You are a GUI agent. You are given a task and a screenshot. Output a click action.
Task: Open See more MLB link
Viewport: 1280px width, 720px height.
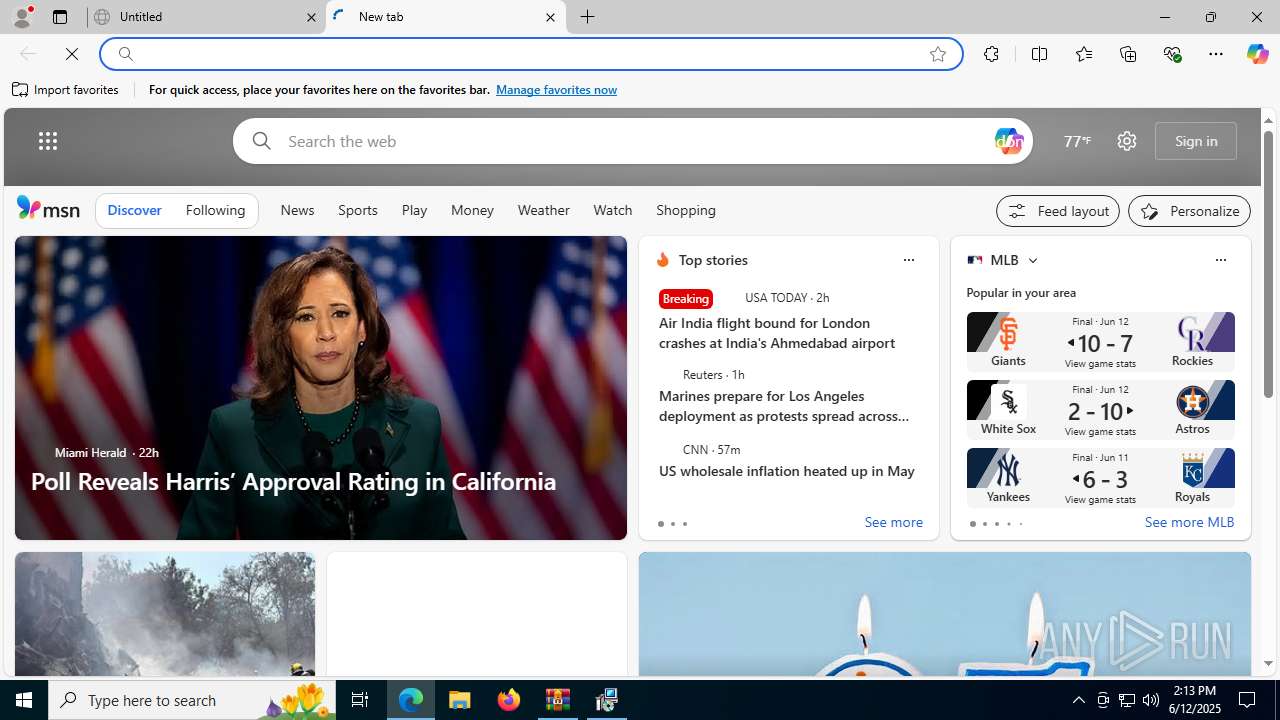1189,522
